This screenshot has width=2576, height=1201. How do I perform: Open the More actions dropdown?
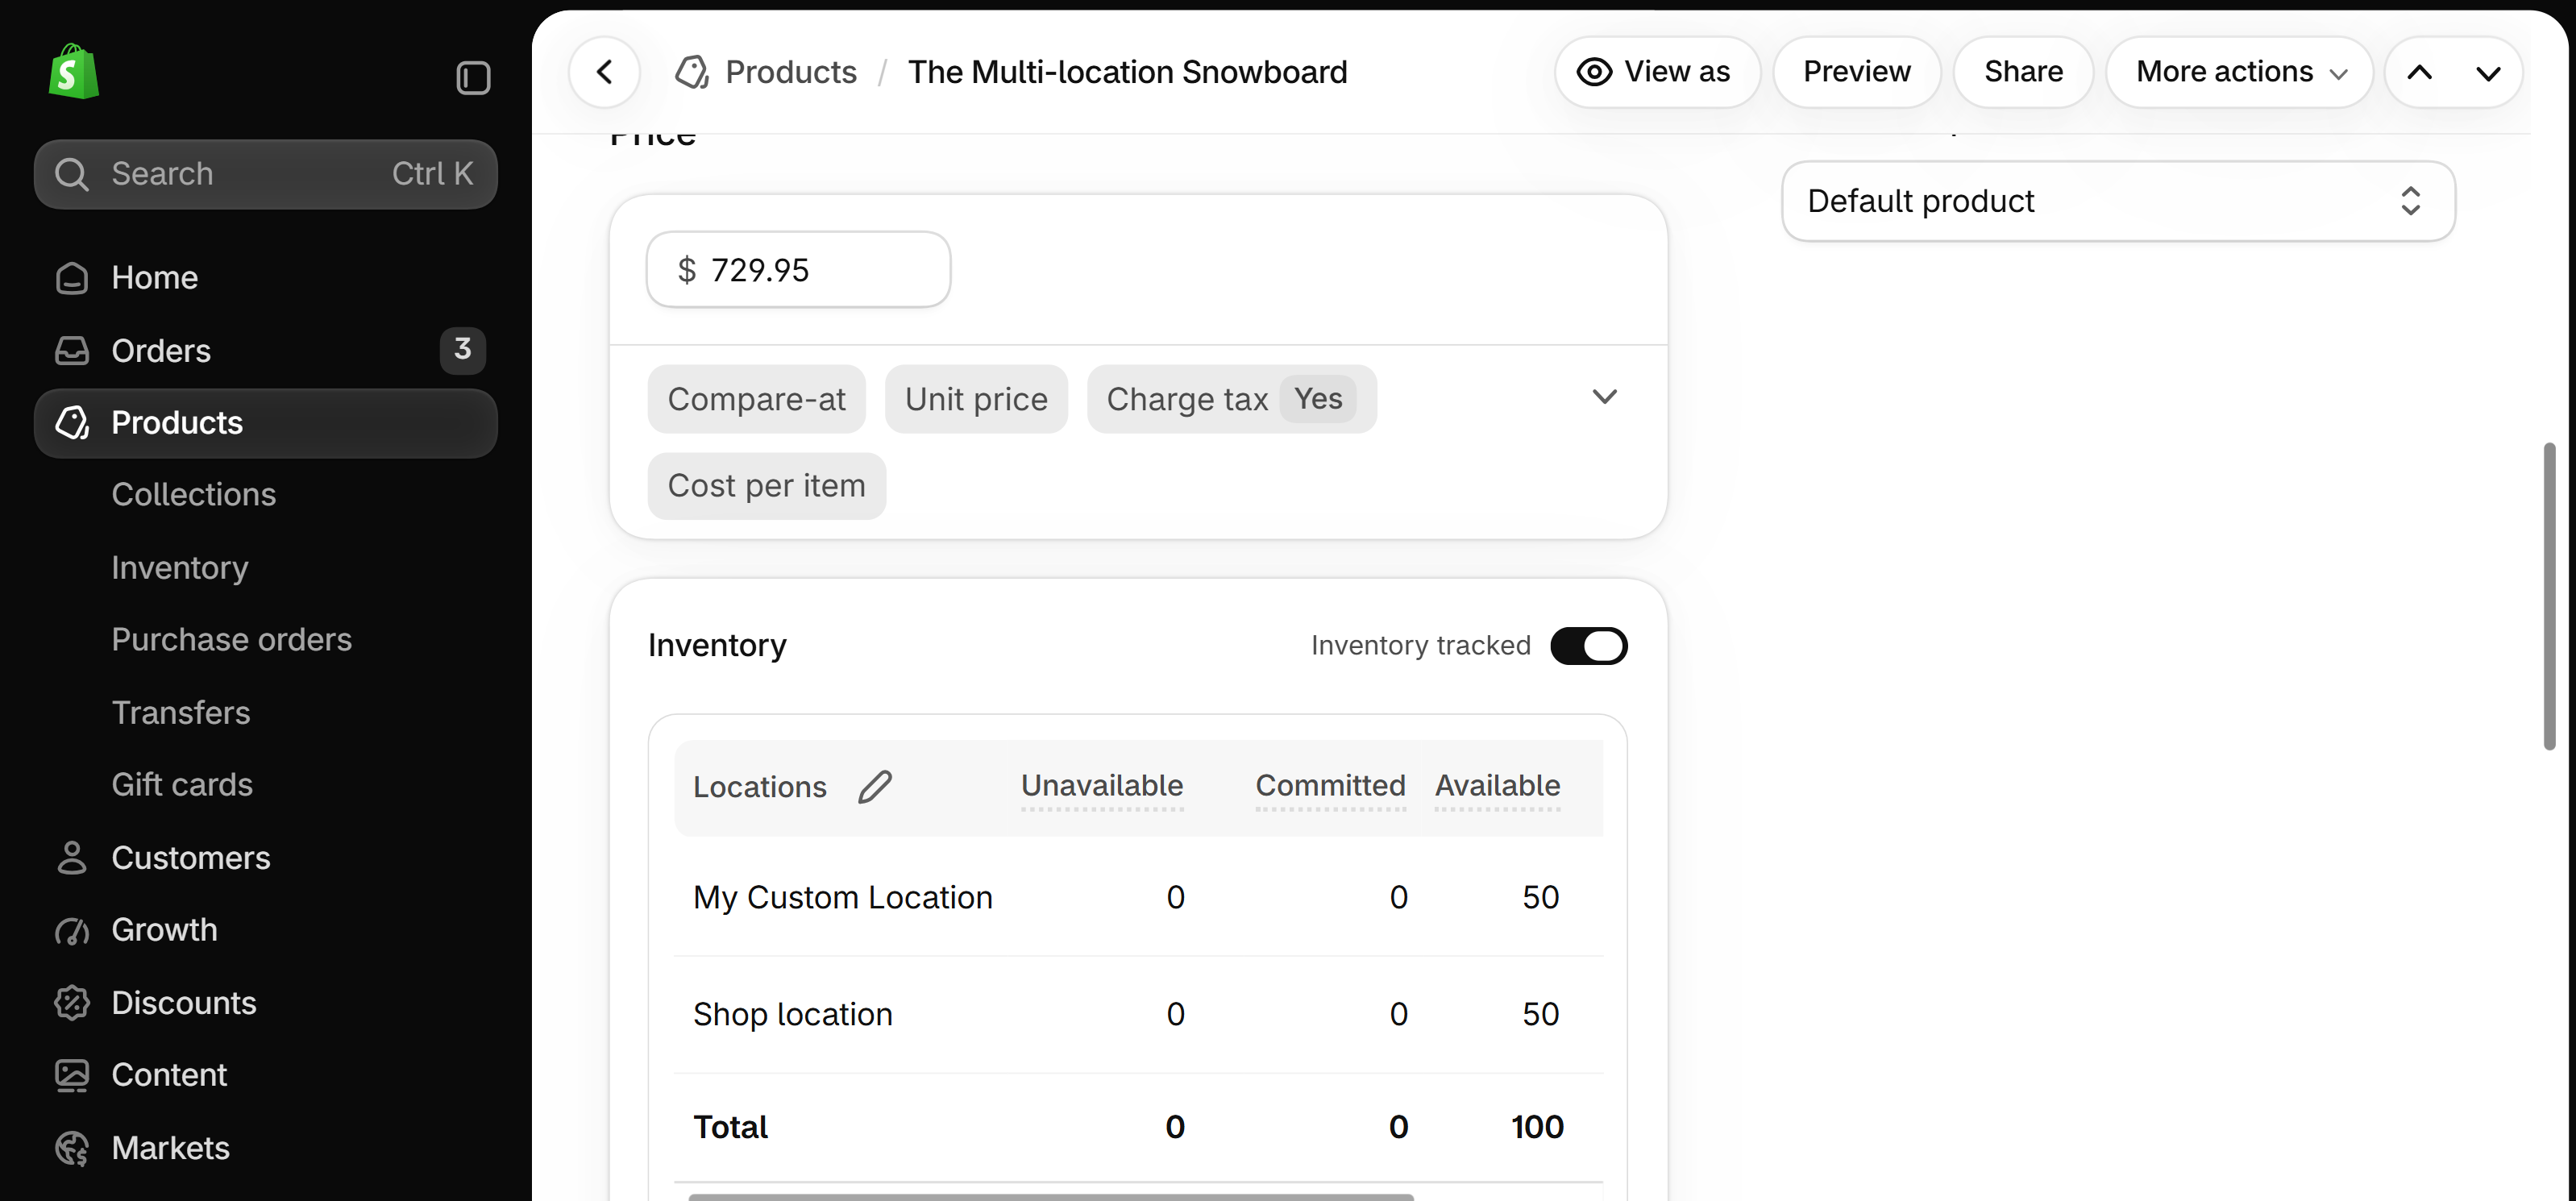coord(2239,72)
